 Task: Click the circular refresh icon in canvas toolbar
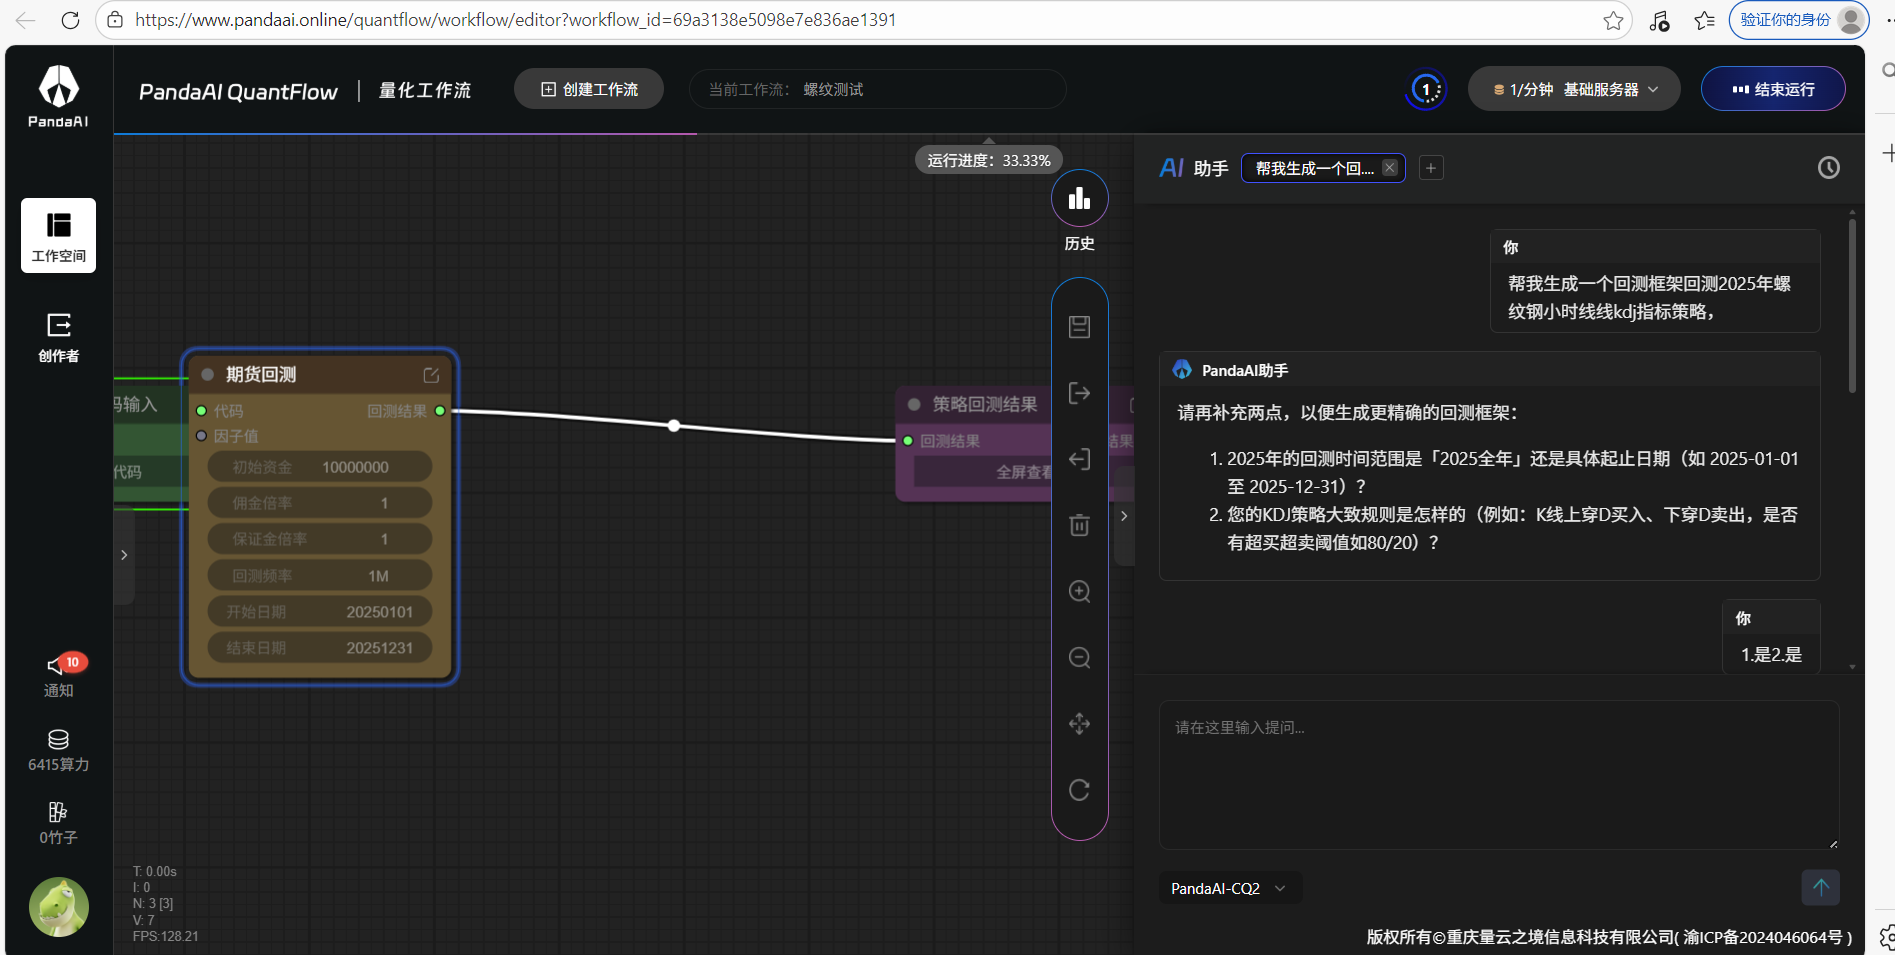point(1079,790)
